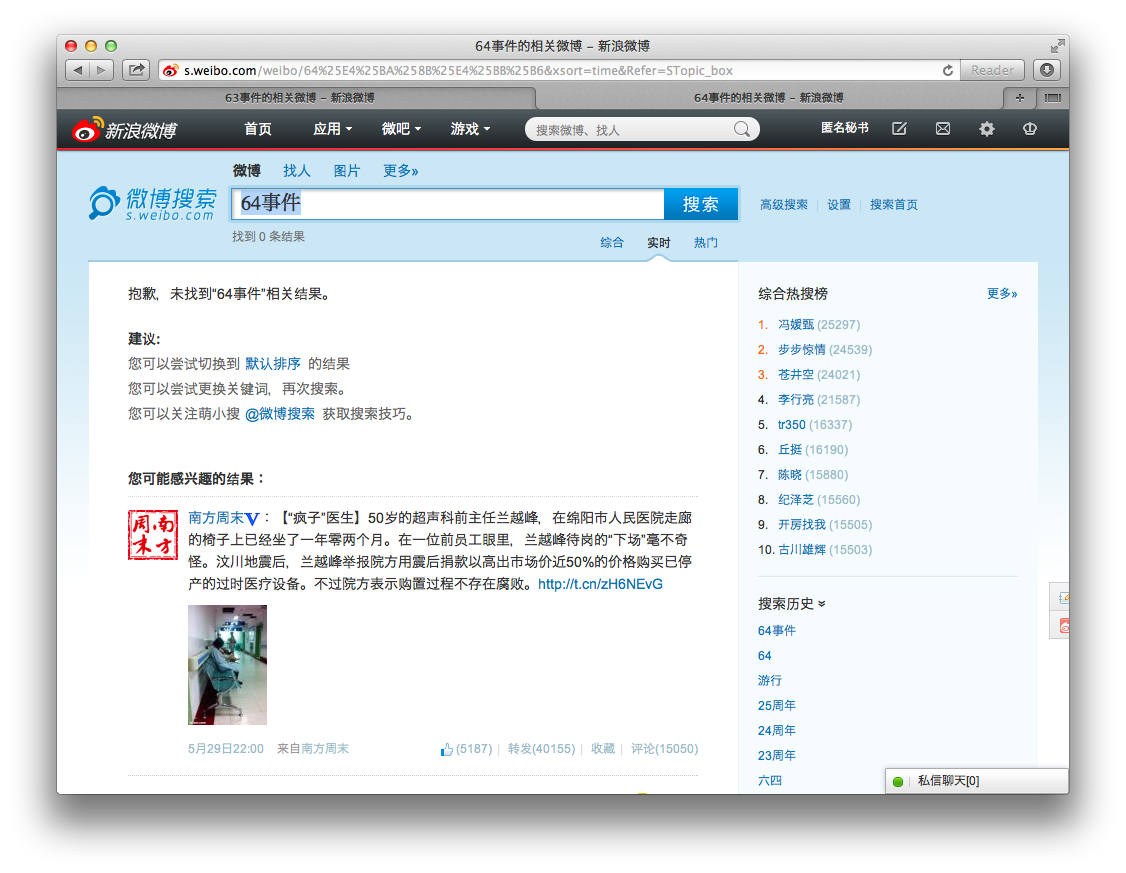Open 更多» for 综合热搜榜
The height and width of the screenshot is (873, 1126).
click(x=1002, y=294)
